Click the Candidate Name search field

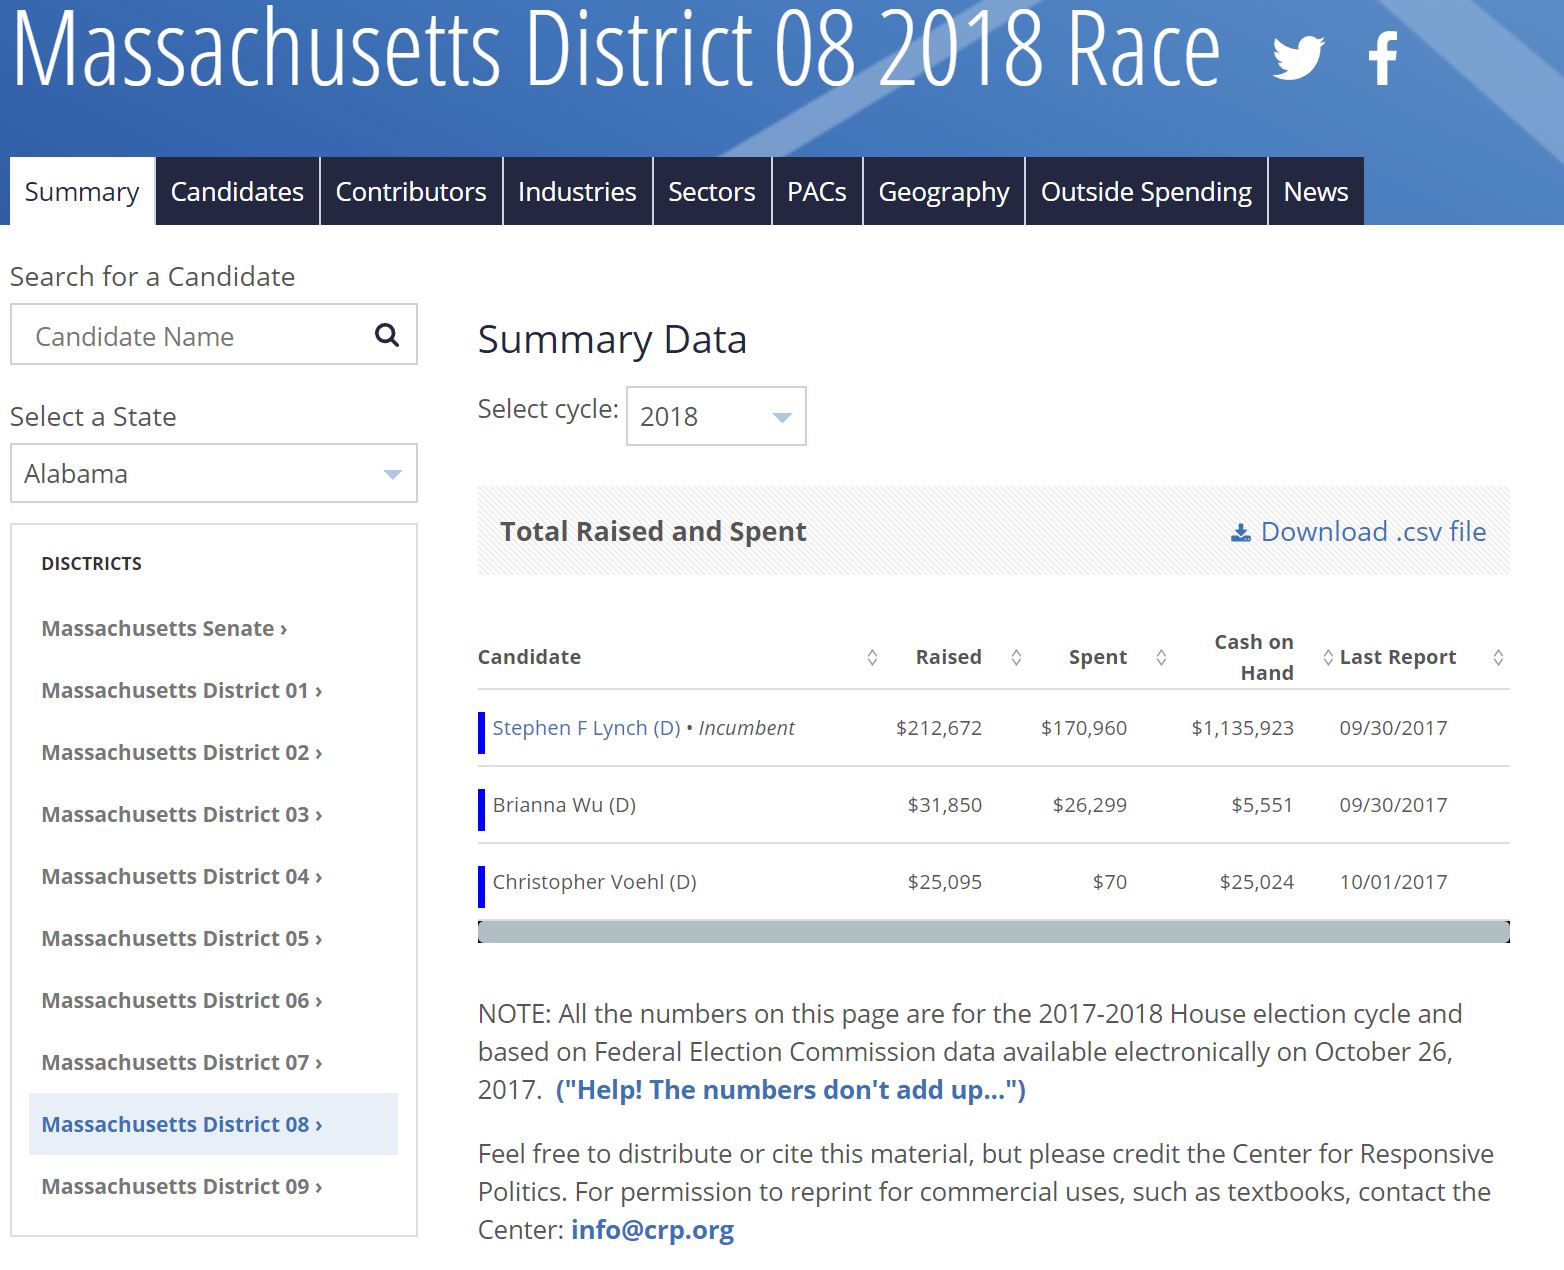pyautogui.click(x=213, y=335)
